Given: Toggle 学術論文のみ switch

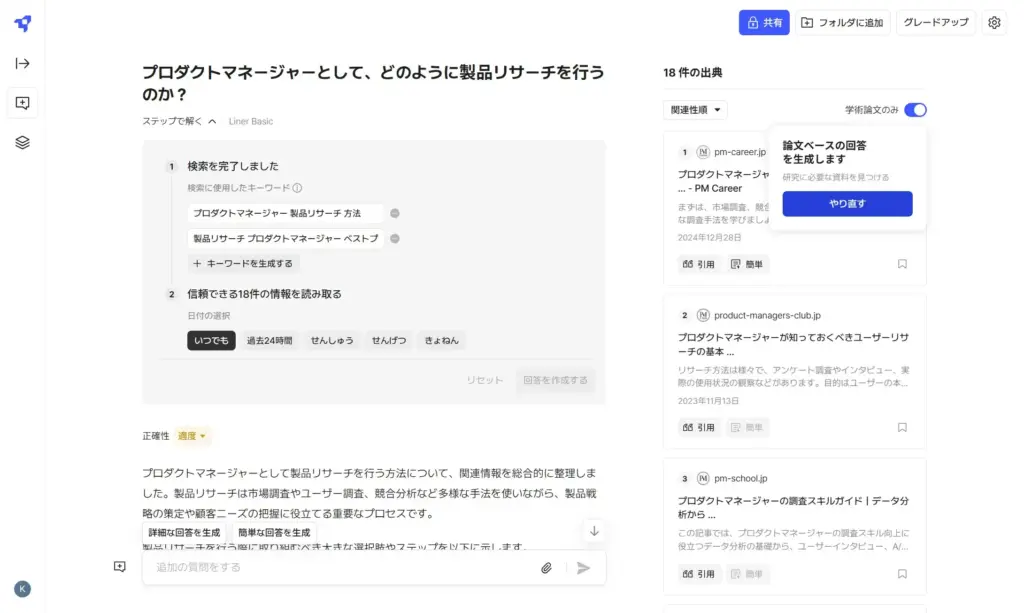Looking at the screenshot, I should pos(915,110).
